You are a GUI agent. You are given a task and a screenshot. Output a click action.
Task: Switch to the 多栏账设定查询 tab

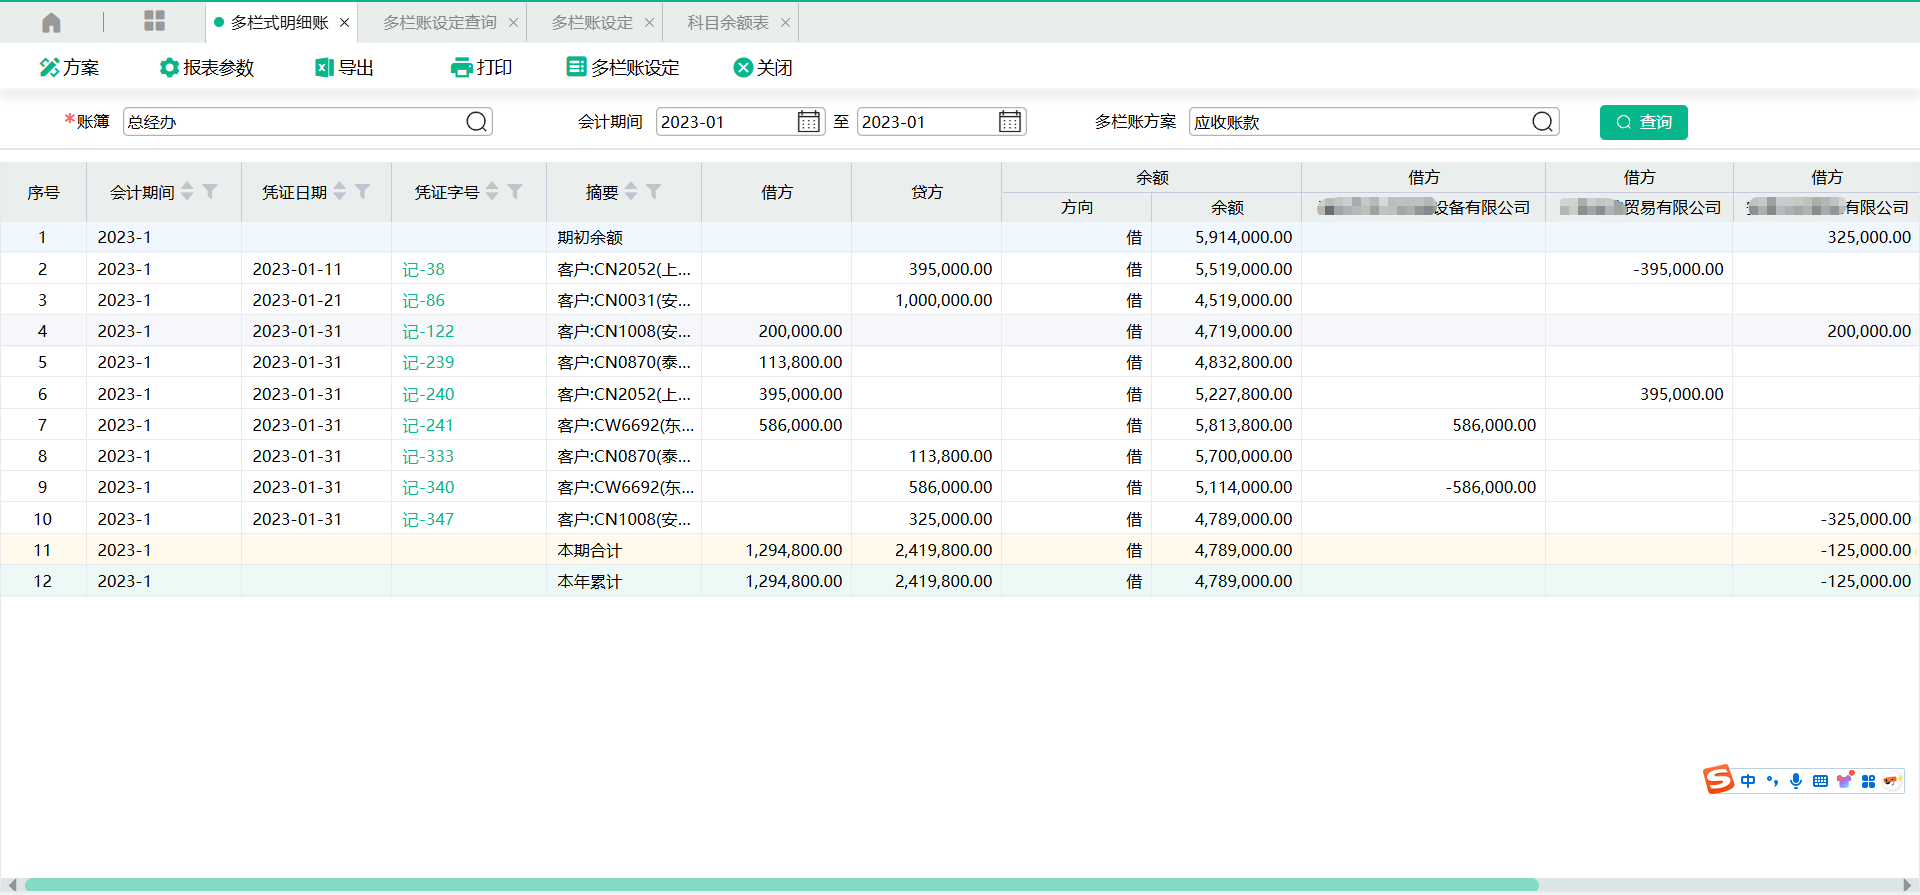(x=440, y=22)
